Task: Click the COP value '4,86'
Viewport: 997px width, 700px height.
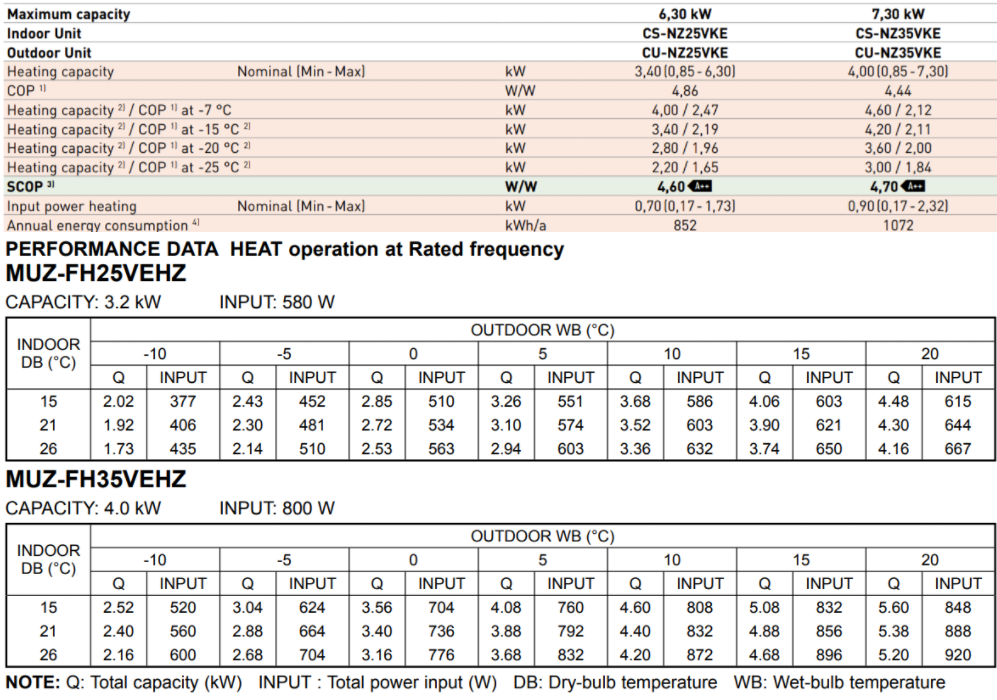Action: coord(685,91)
